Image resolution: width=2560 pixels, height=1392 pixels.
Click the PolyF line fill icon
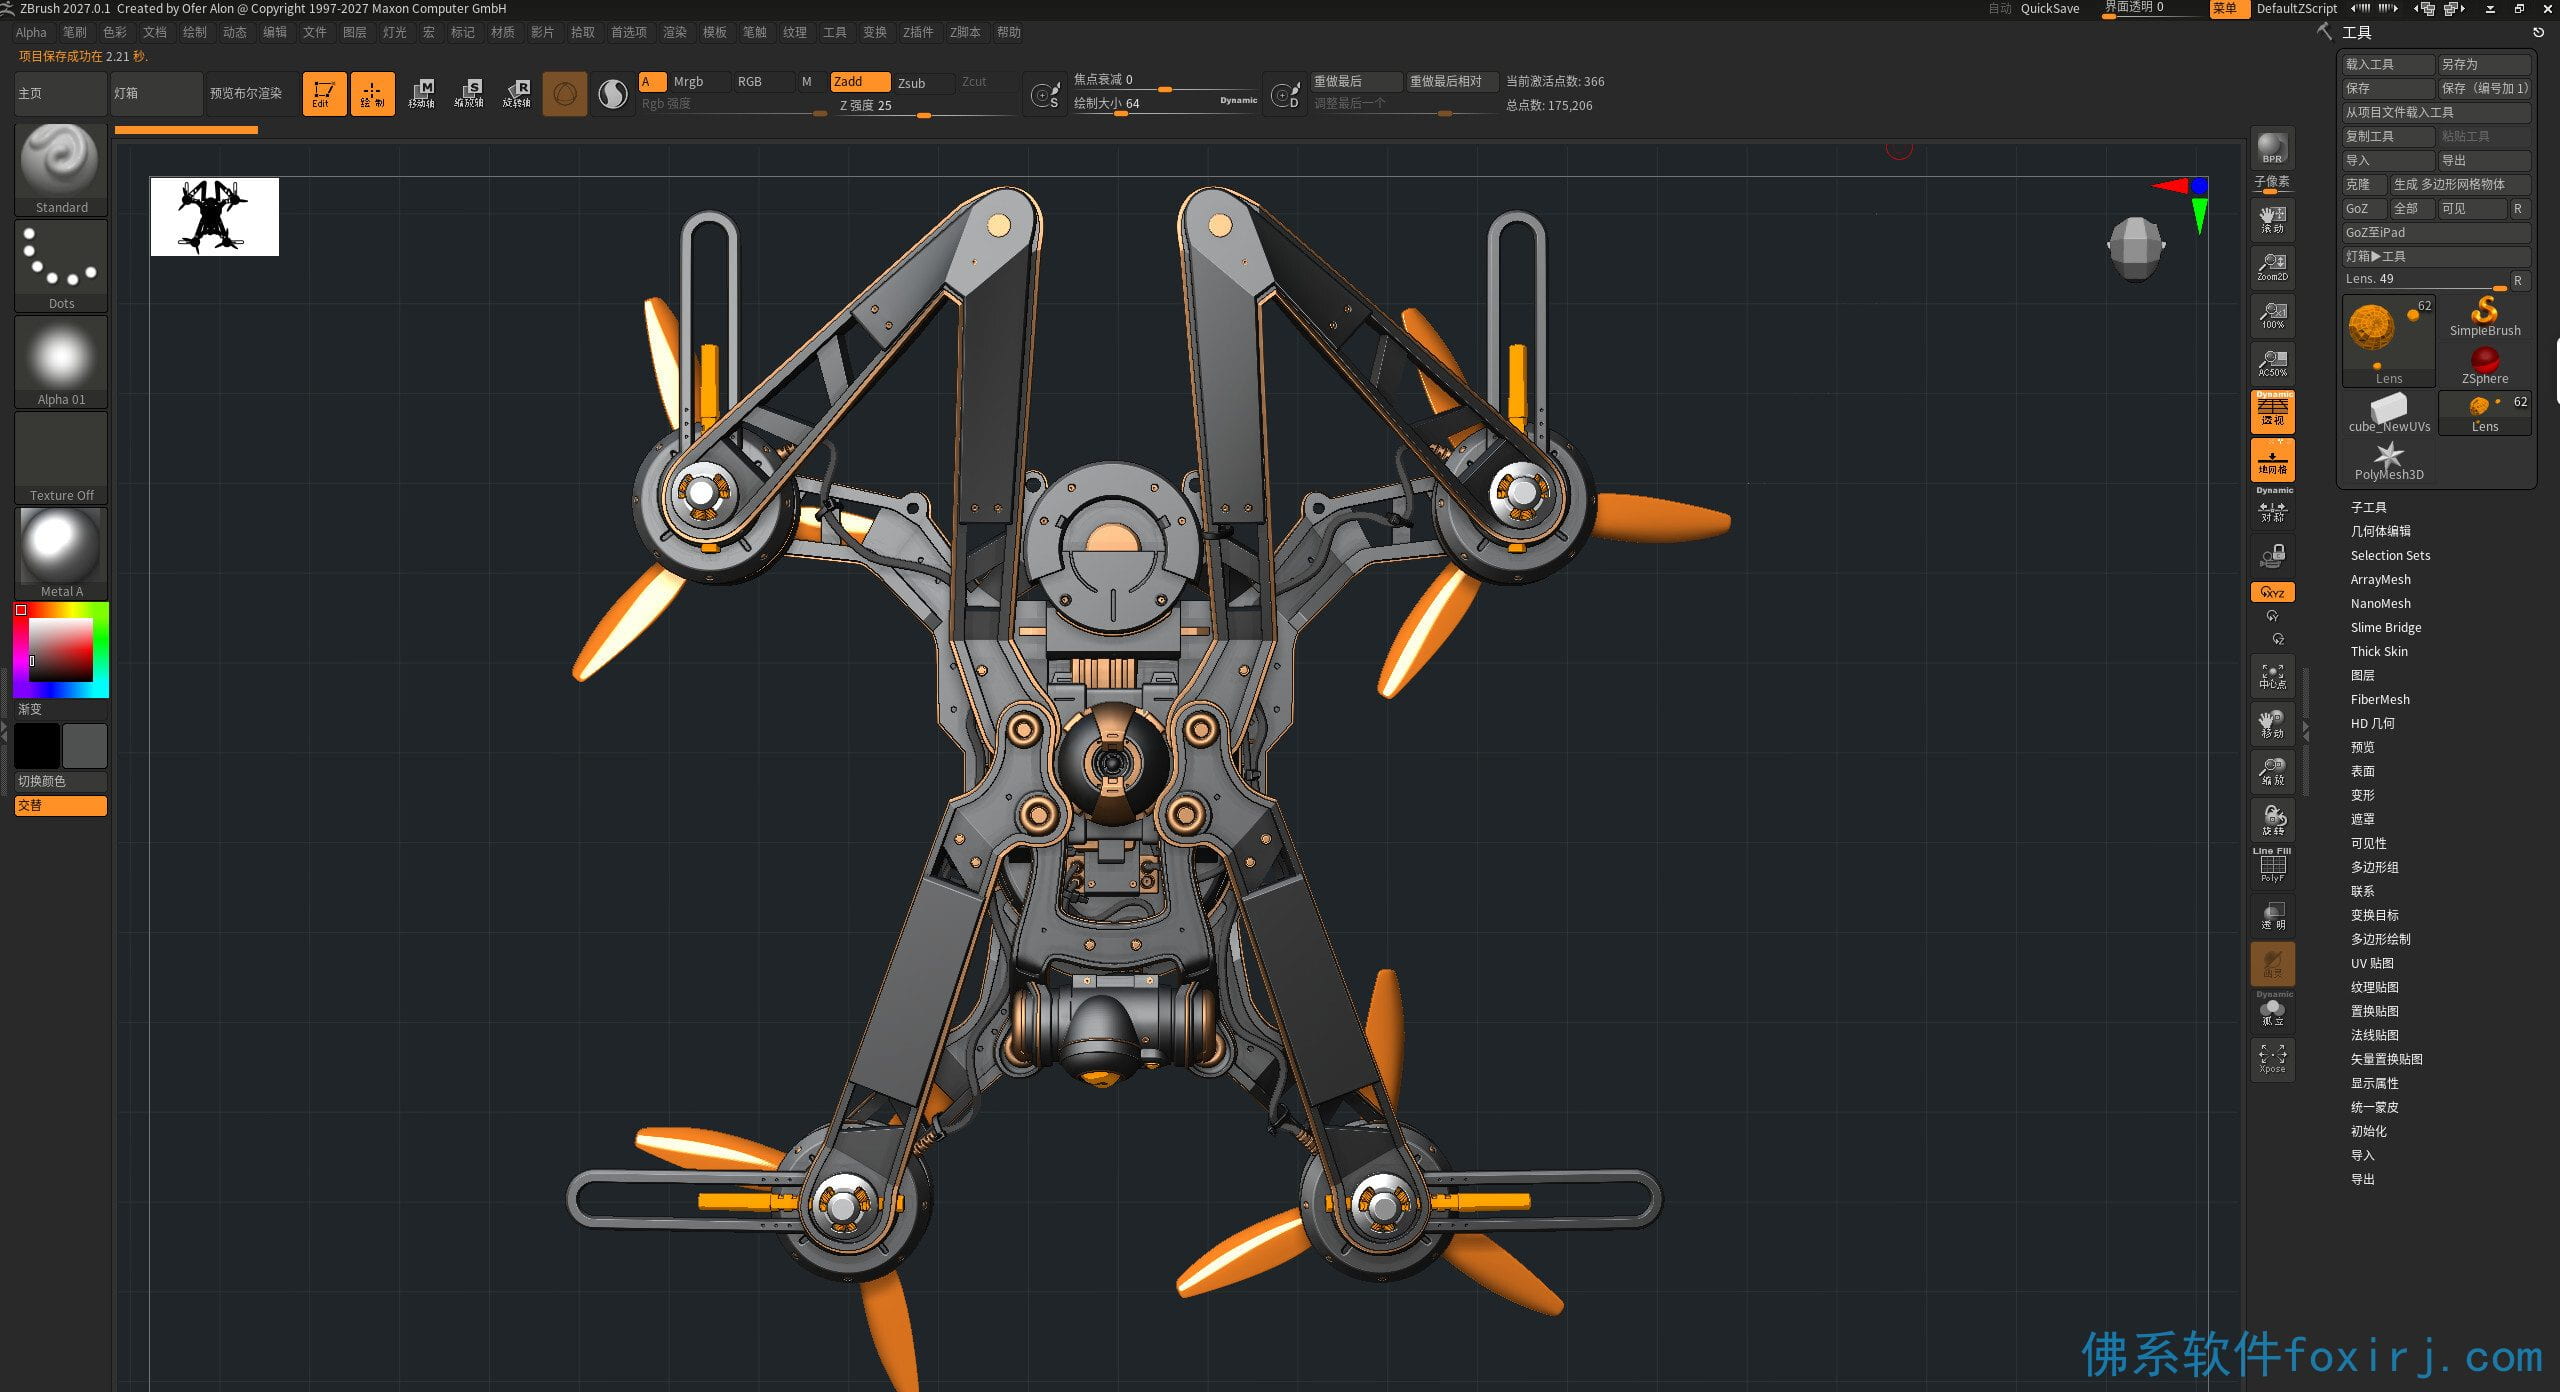pos(2272,866)
